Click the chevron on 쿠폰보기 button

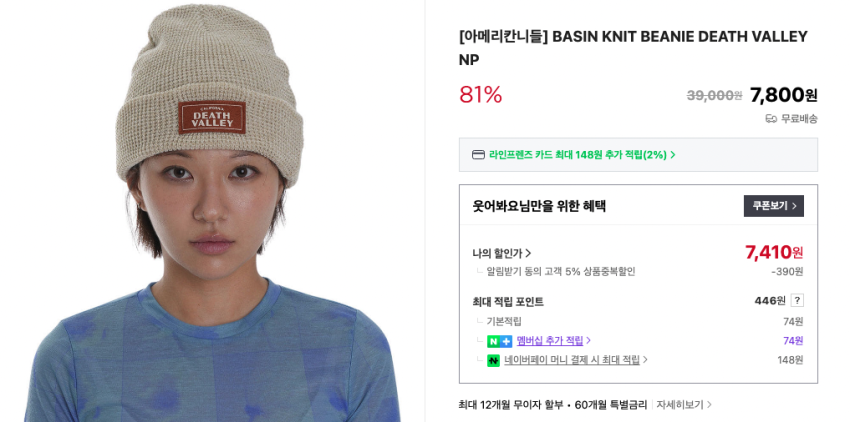tap(794, 206)
